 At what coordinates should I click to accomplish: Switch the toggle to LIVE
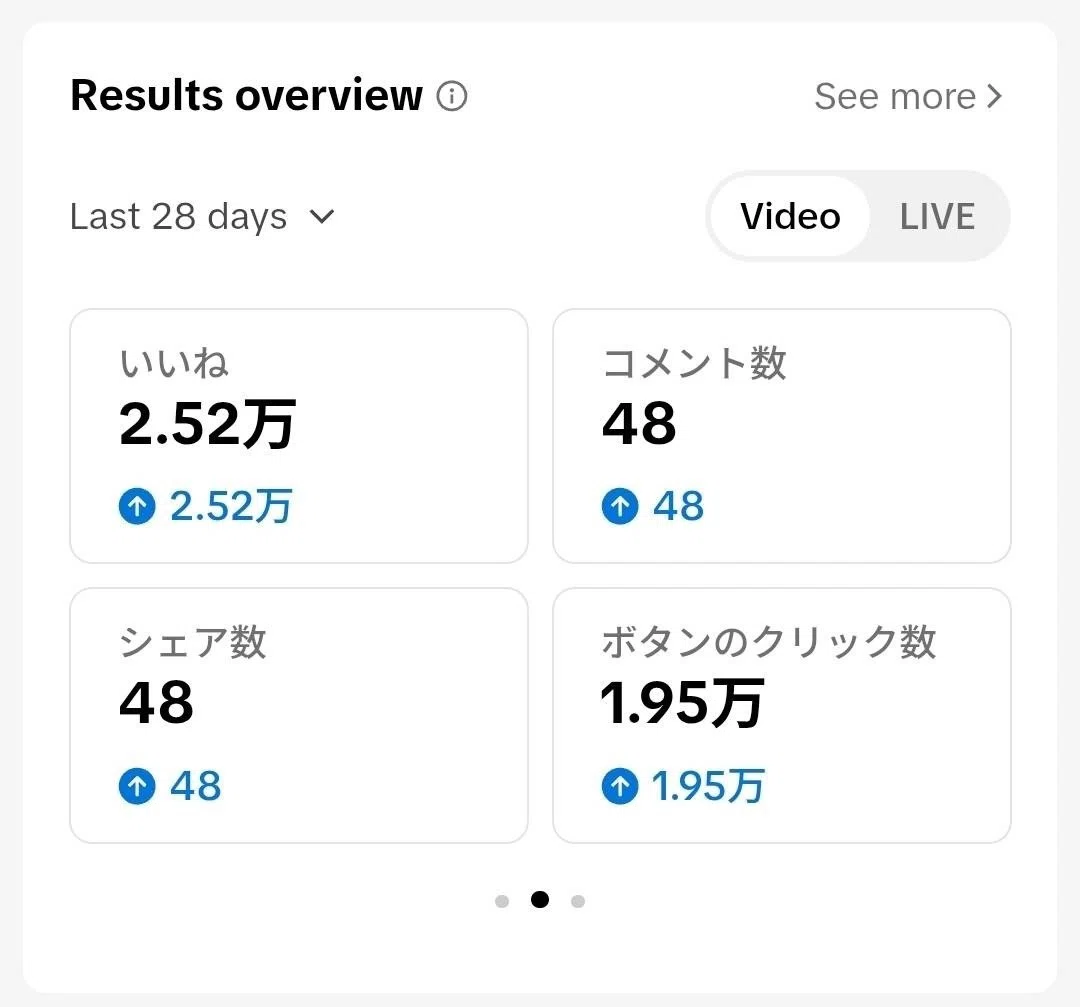[937, 216]
